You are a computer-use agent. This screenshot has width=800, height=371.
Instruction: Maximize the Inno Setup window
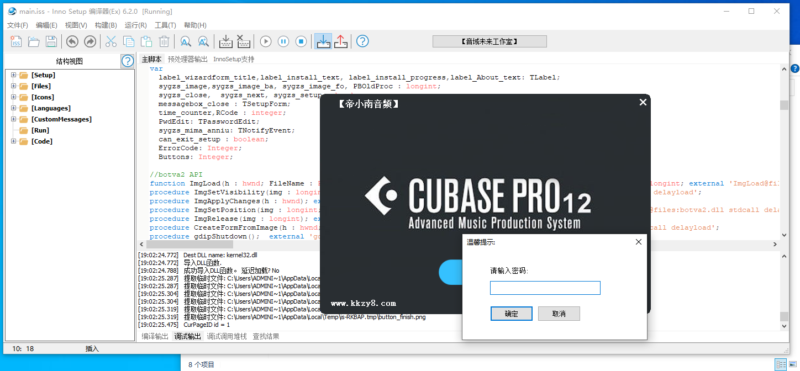(x=751, y=11)
